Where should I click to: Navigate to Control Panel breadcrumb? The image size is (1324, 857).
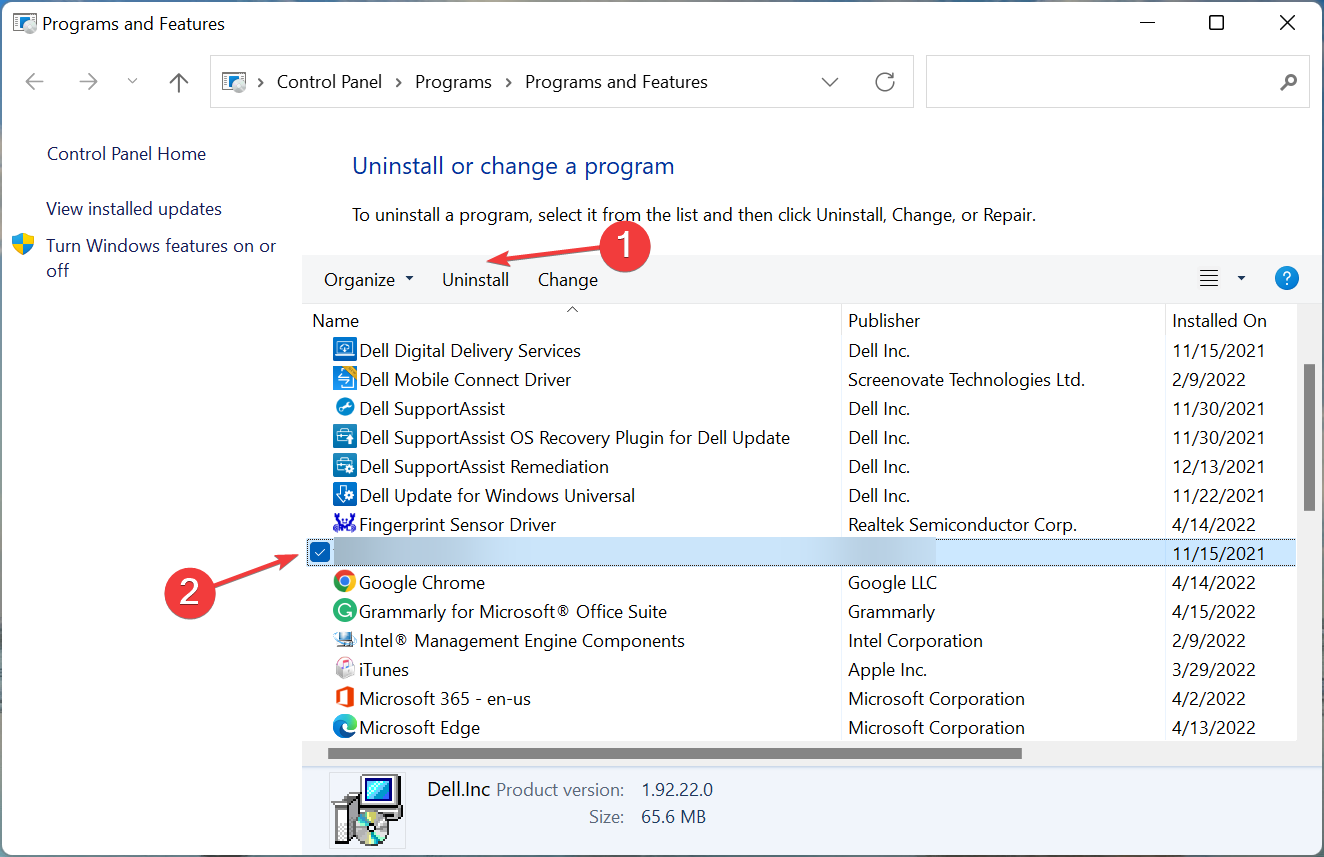[x=329, y=82]
